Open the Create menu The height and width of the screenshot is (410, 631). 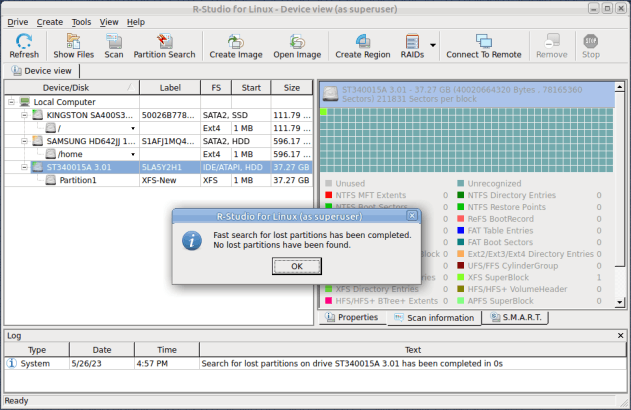click(50, 22)
